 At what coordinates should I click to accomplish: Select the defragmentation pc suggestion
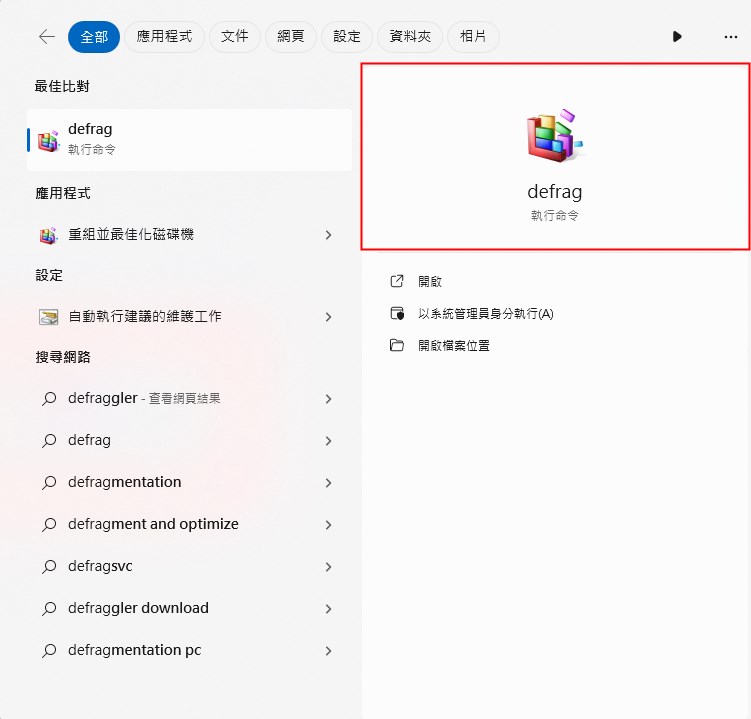pyautogui.click(x=190, y=651)
